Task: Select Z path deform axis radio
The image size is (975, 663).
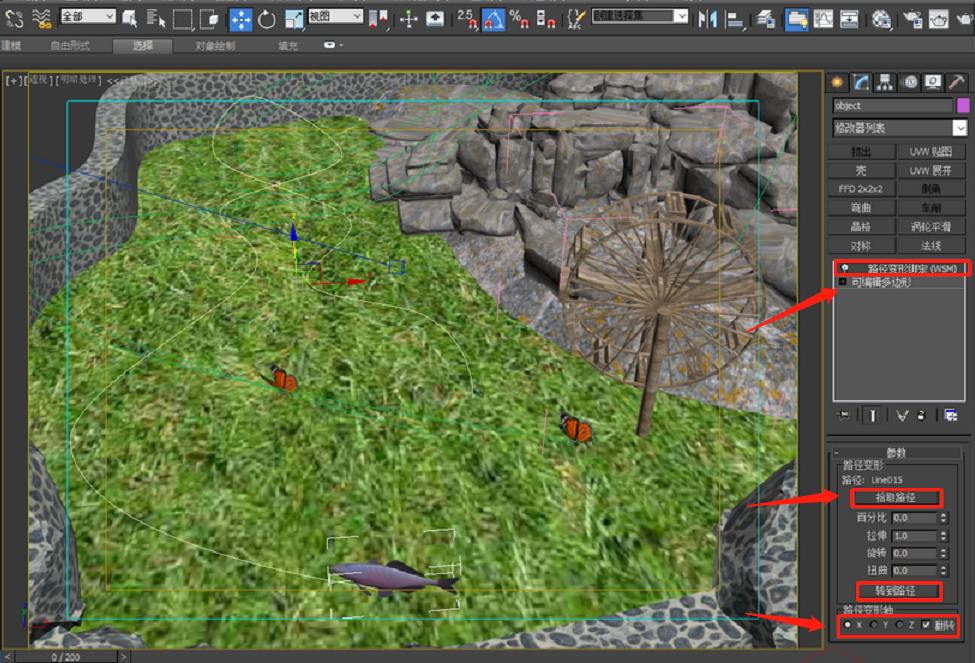Action: [x=900, y=625]
